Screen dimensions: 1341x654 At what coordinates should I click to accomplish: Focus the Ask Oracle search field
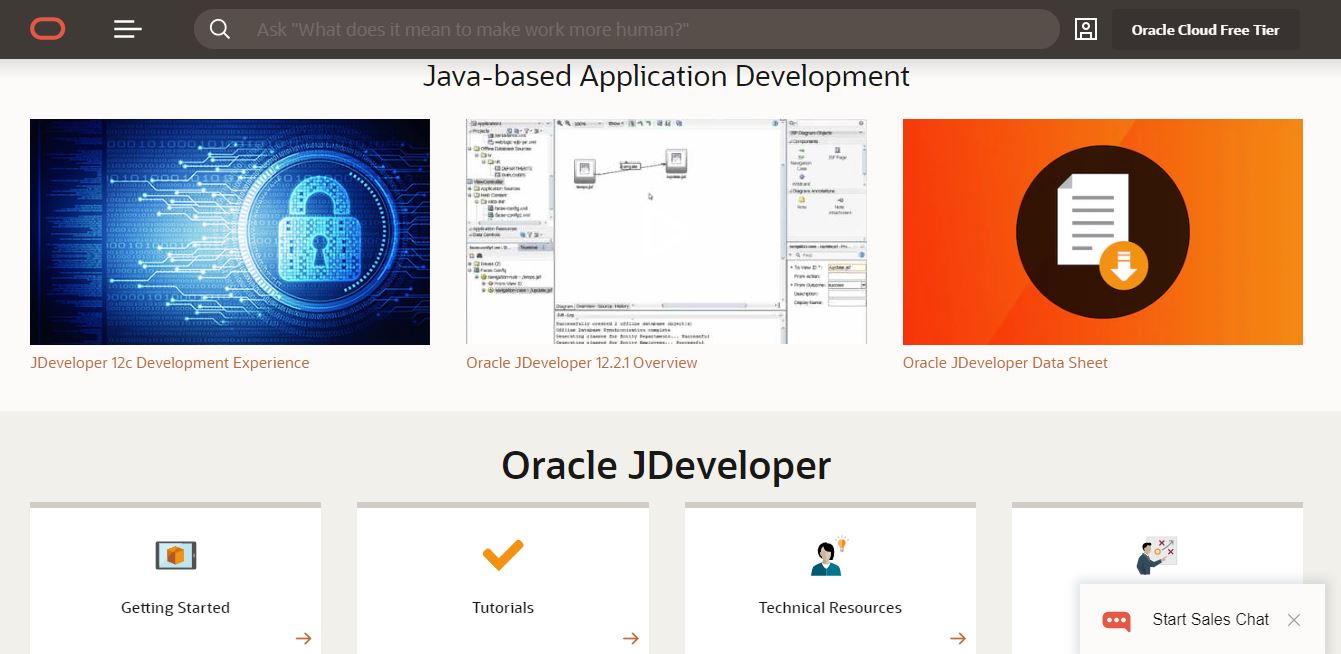[626, 30]
